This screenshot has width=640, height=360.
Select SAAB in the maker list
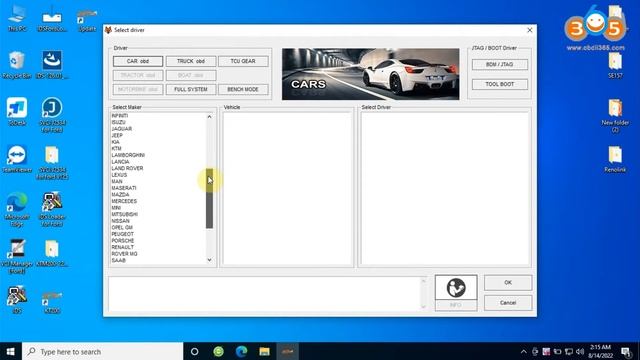[x=119, y=260]
